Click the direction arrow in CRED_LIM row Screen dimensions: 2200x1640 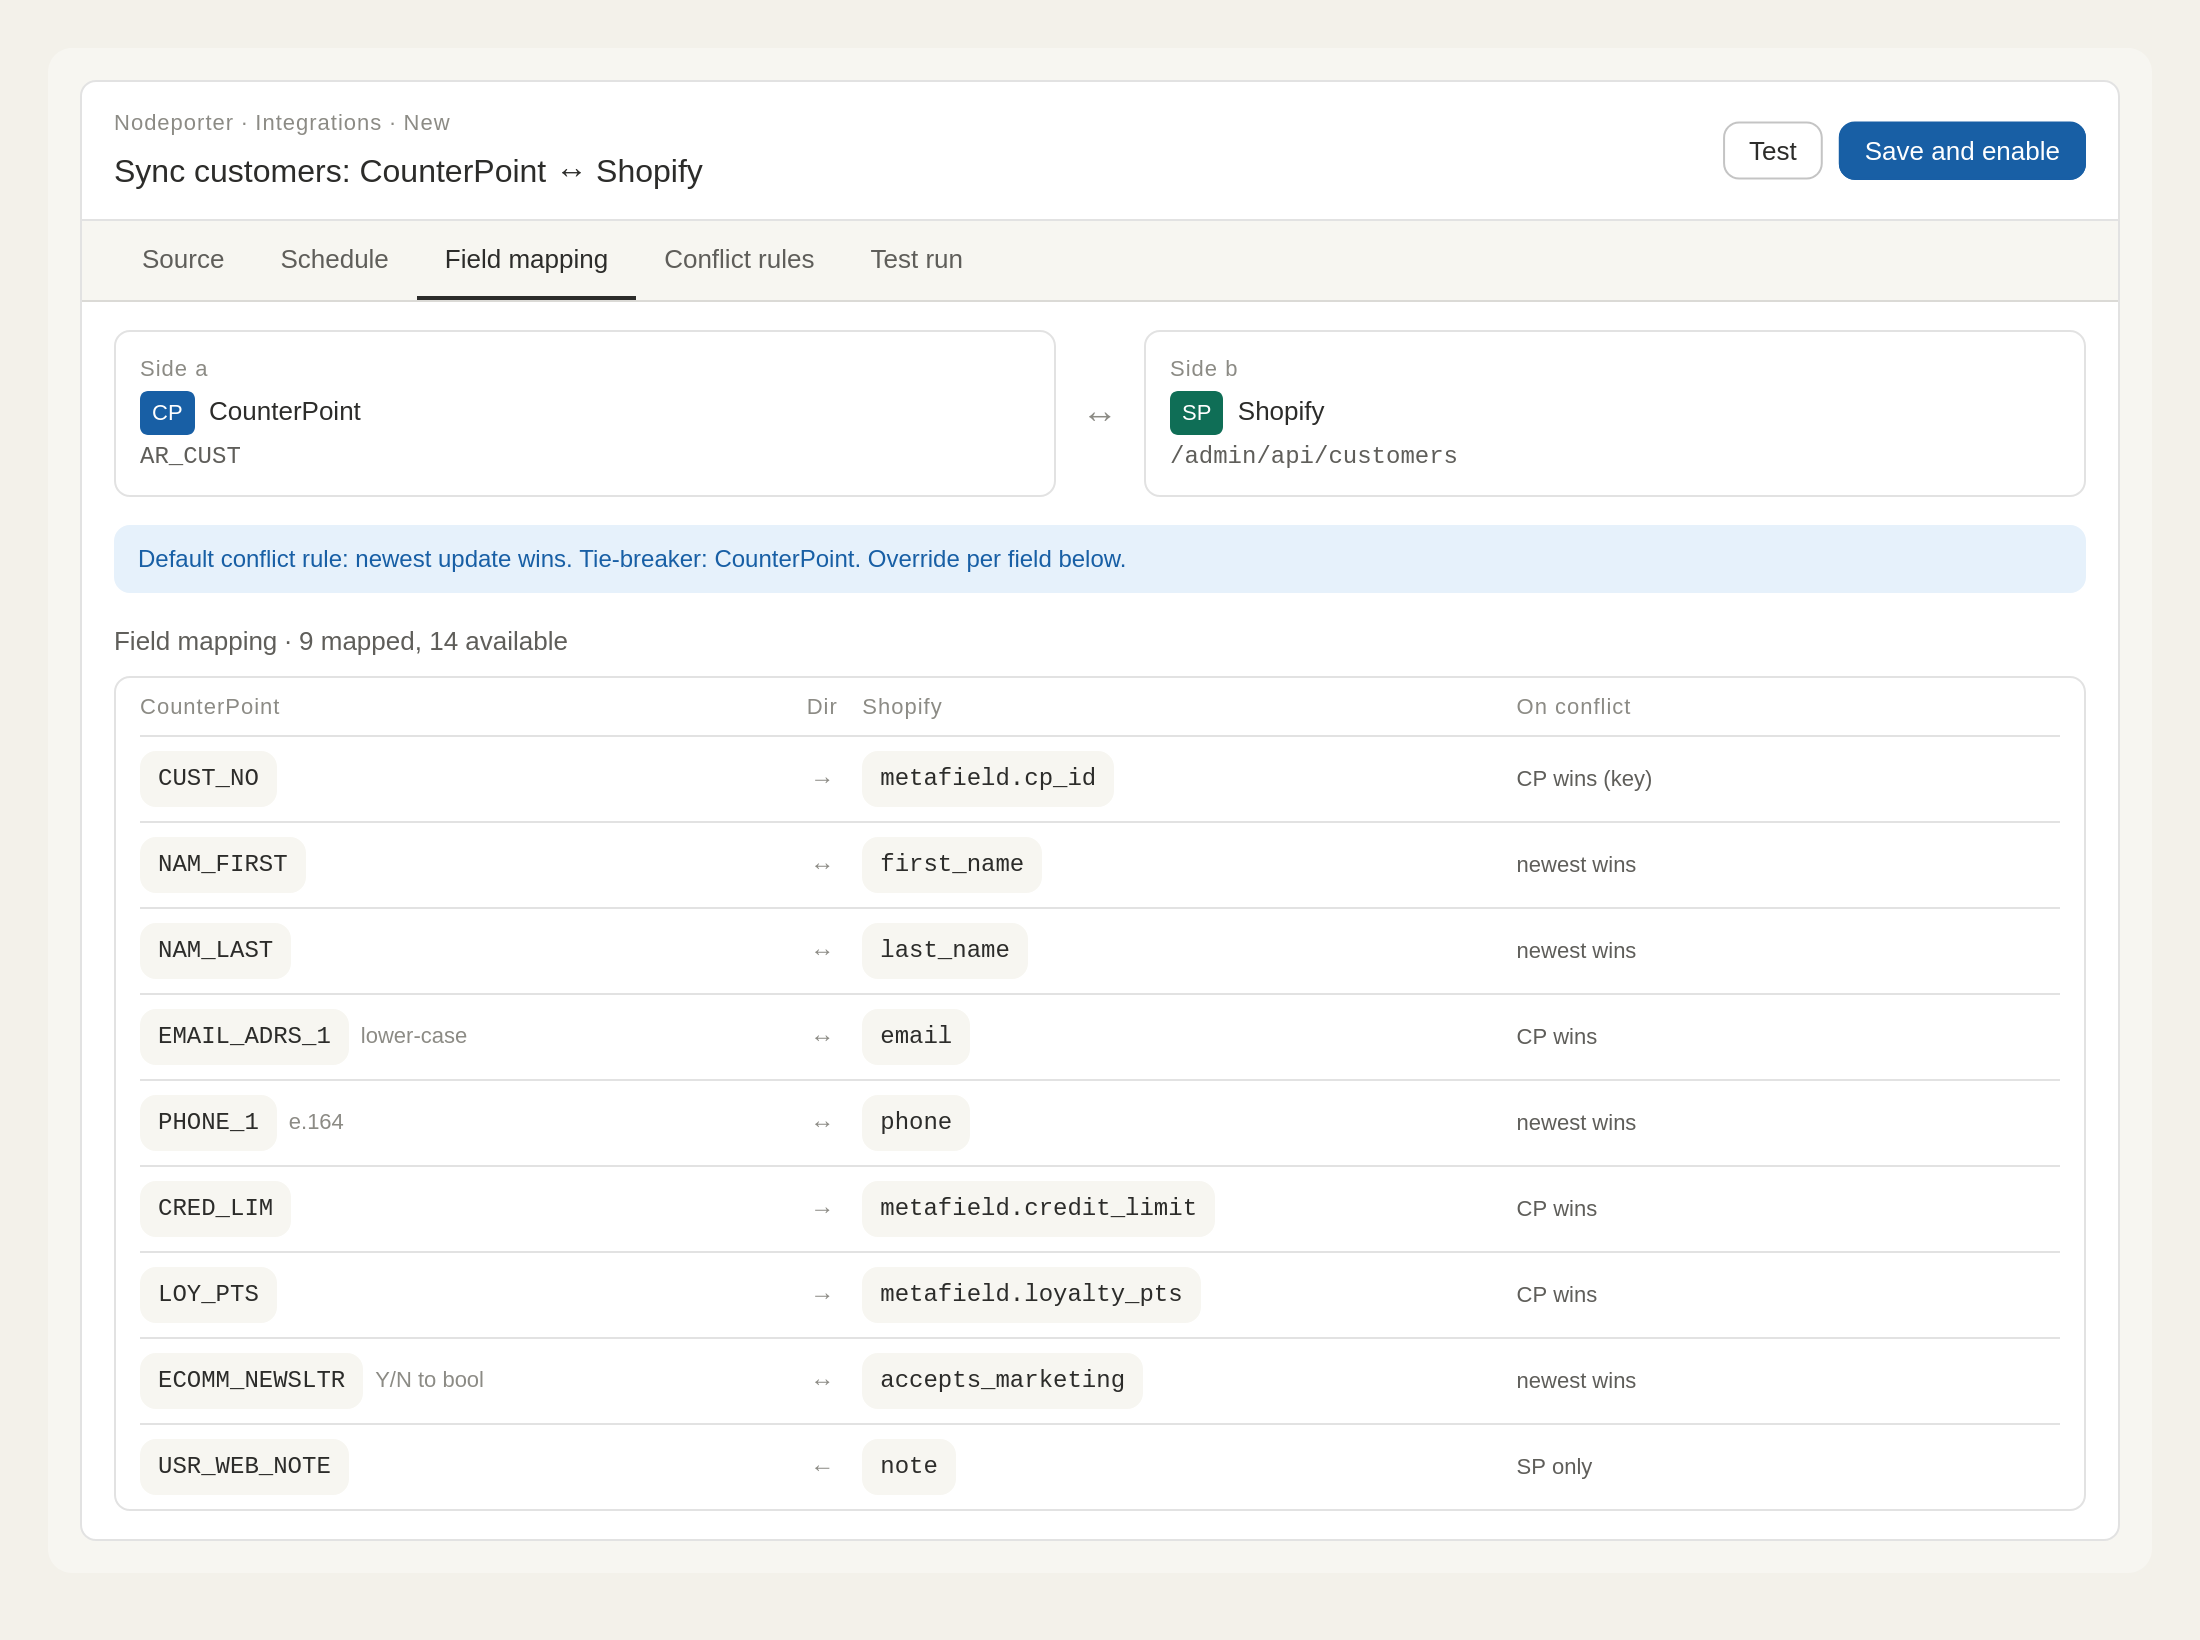click(x=822, y=1209)
